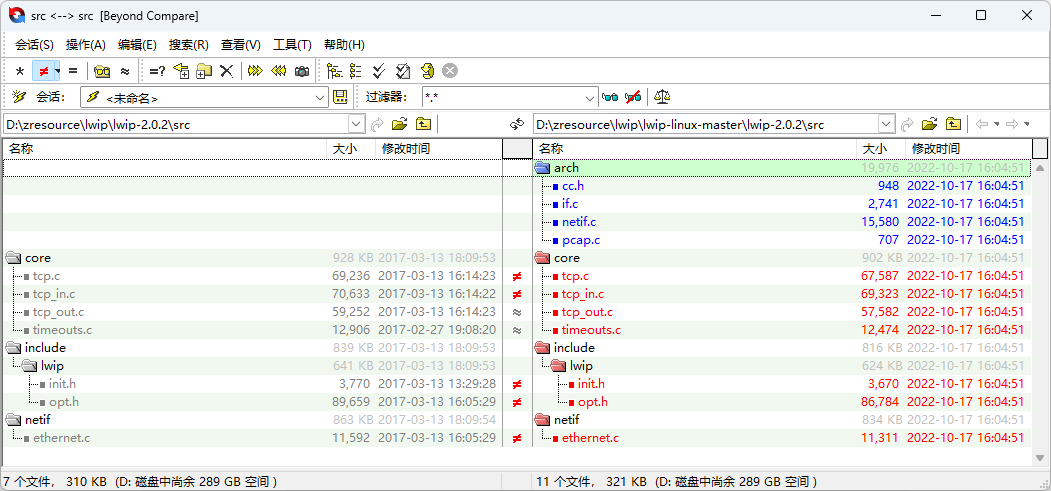Viewport: 1051px width, 491px height.
Task: Click the left pane up-one-level folder icon
Action: pos(423,124)
